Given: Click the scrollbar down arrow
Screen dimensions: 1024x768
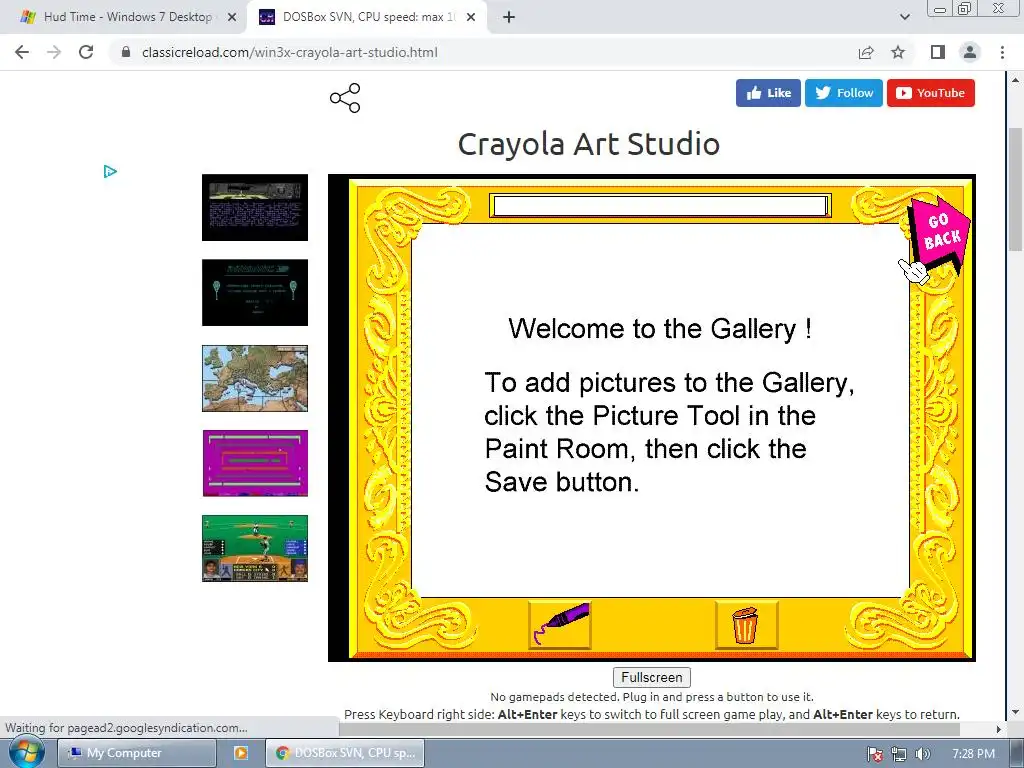Looking at the screenshot, I should 1015,712.
